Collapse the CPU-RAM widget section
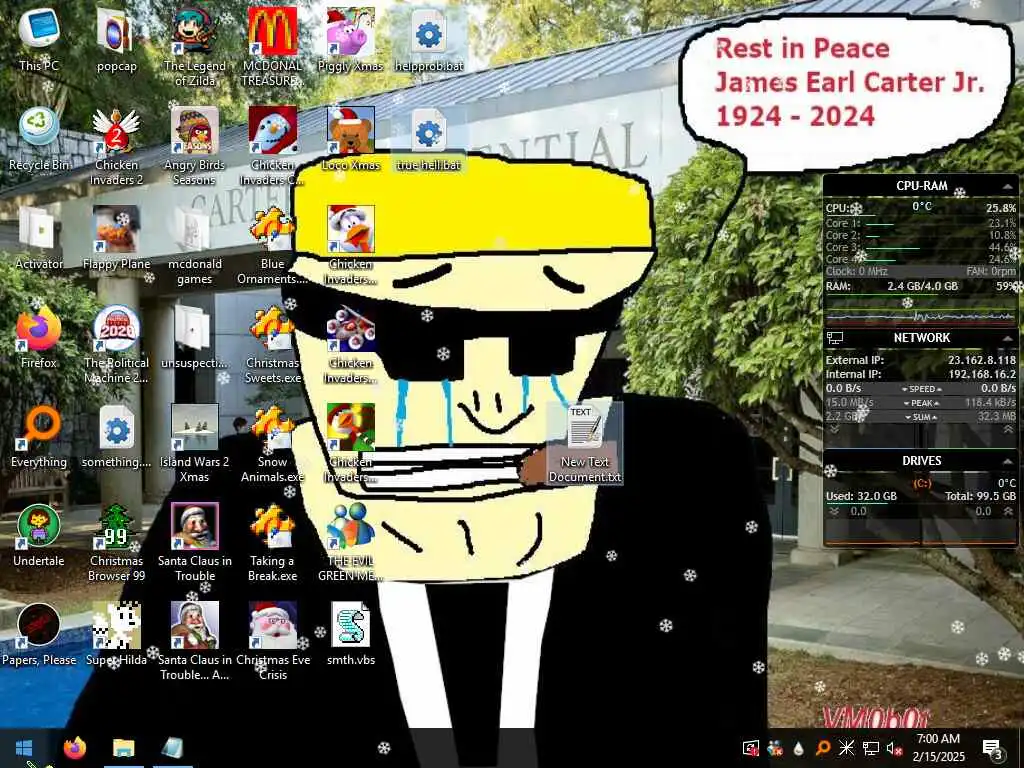The height and width of the screenshot is (768, 1024). click(x=1008, y=187)
